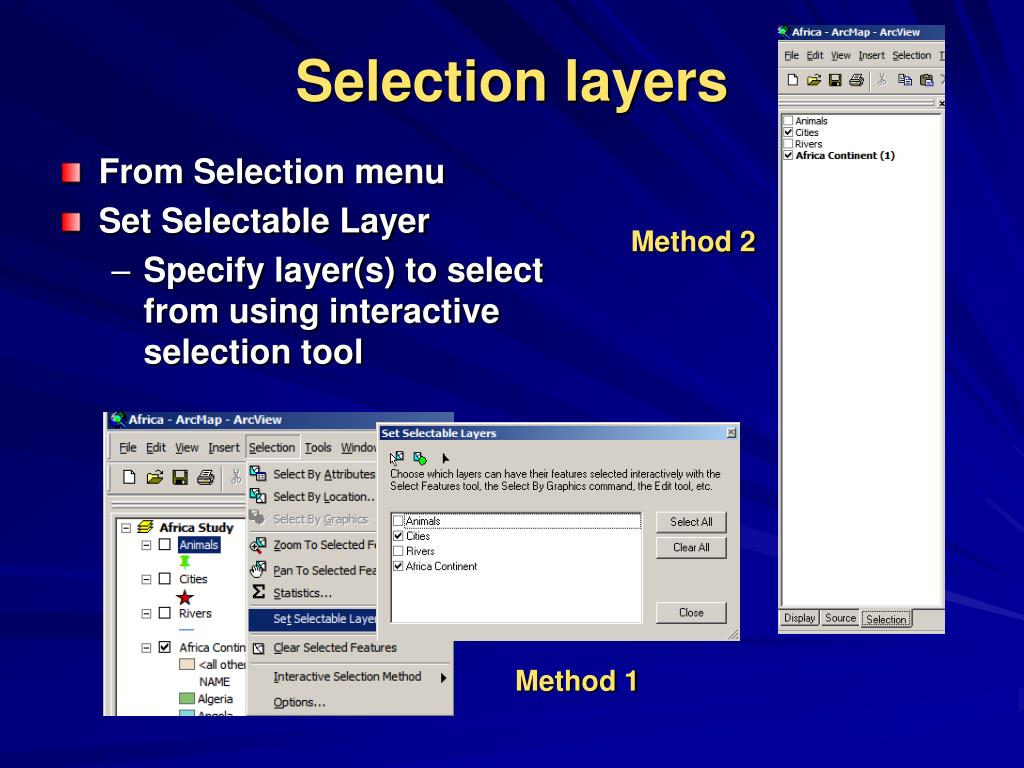This screenshot has height=768, width=1024.
Task: Uncheck Africa Continent (1) in right window list
Action: pos(788,155)
